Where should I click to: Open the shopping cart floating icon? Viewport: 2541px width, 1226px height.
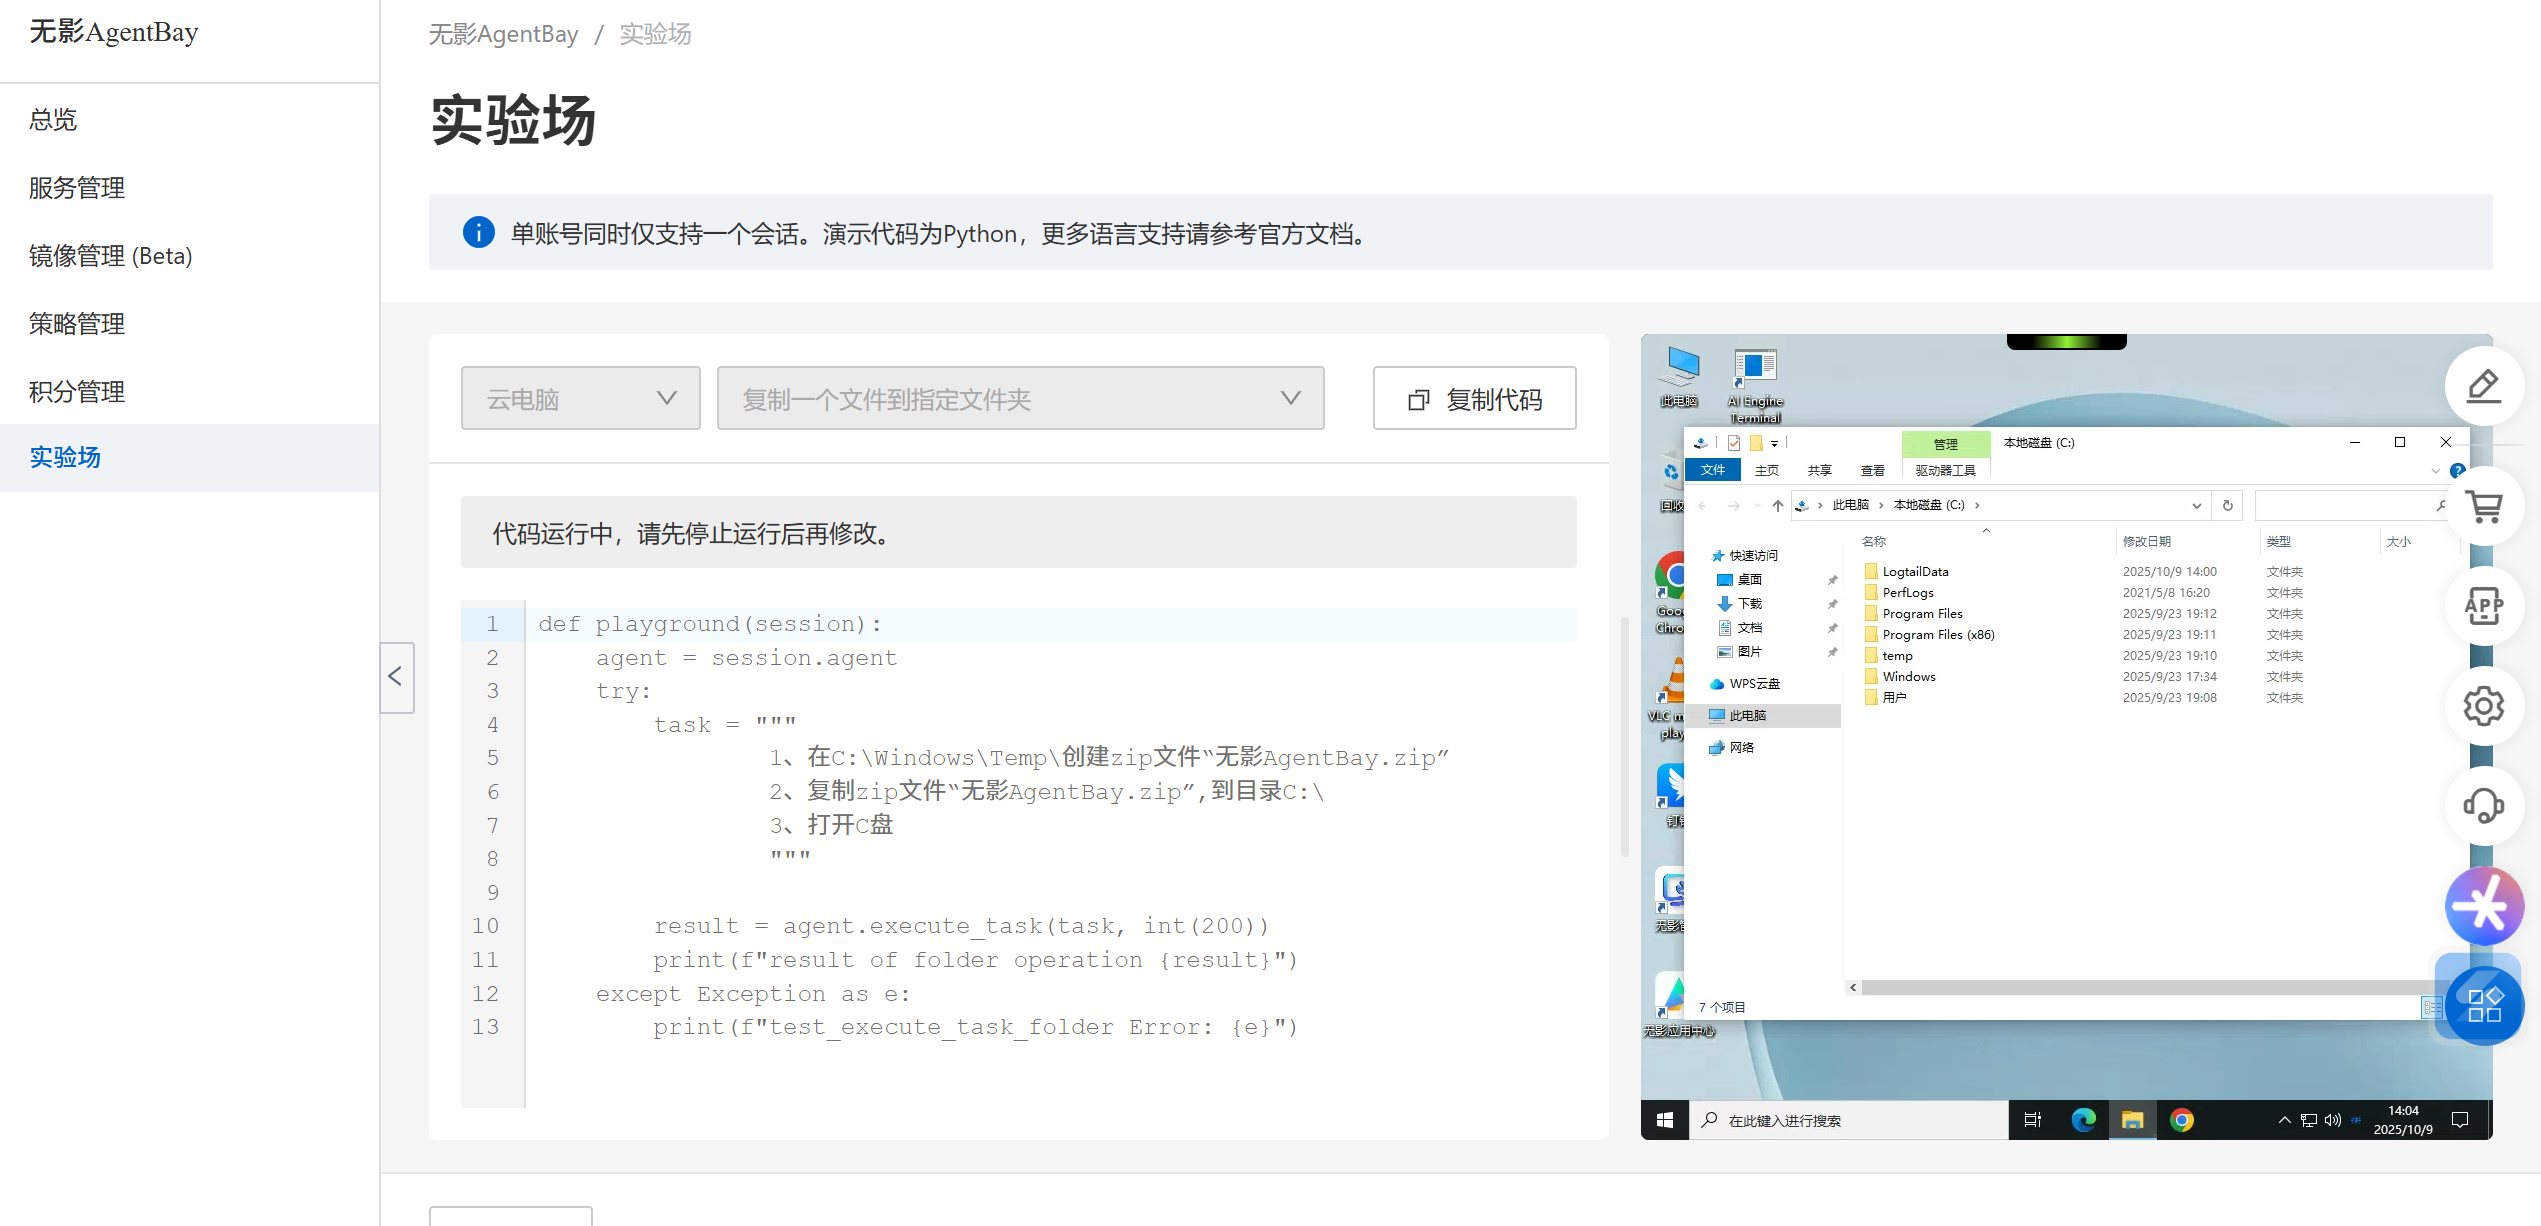coord(2483,506)
